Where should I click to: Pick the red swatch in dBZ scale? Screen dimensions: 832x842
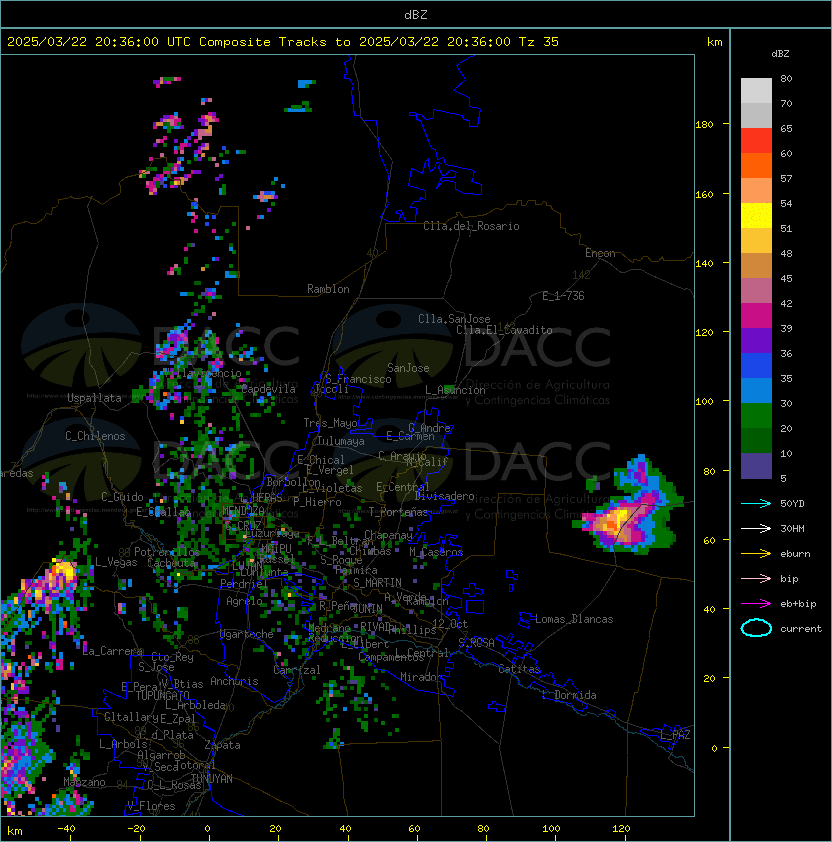(x=756, y=141)
